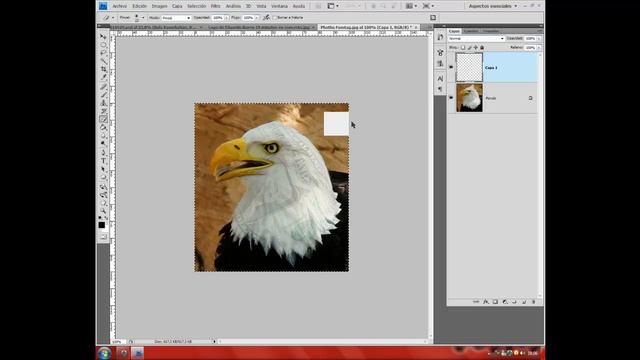Click the delete layer trash icon
The image size is (640, 360).
533,302
